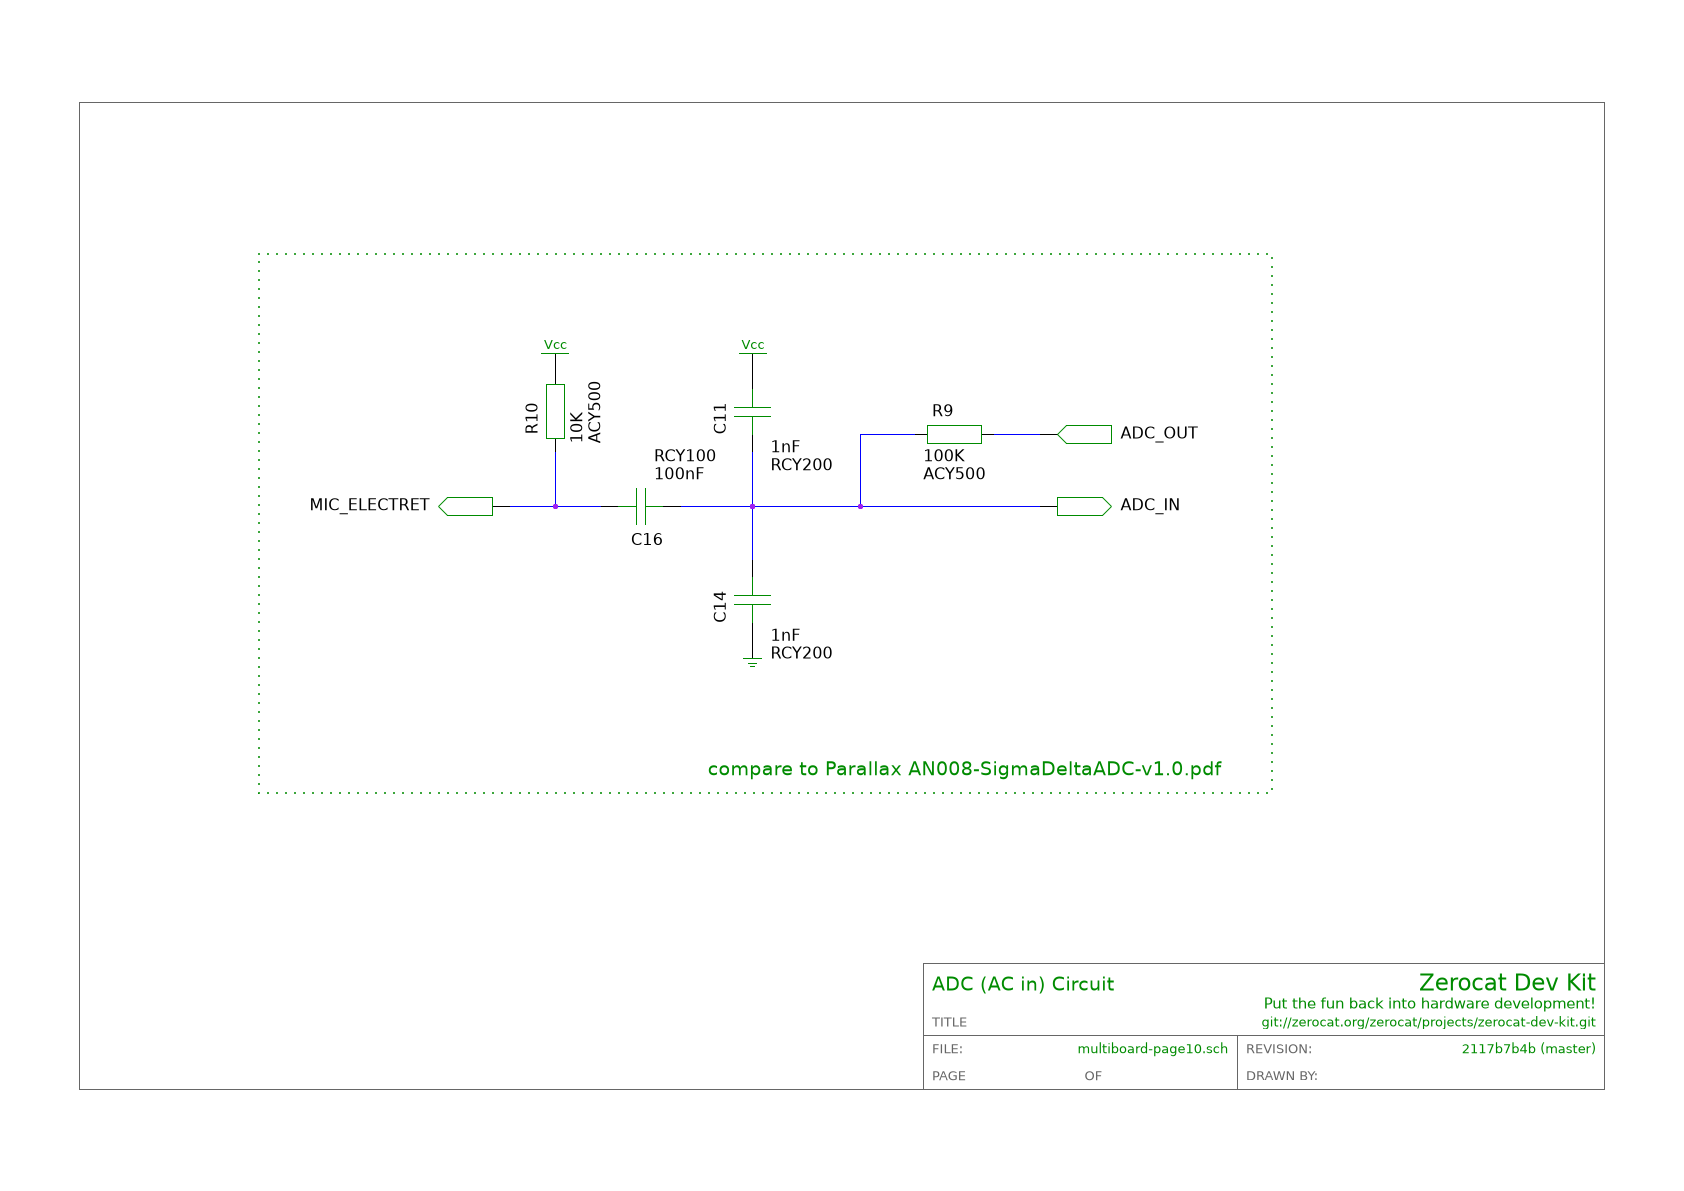Click the junction dot between C11 and C14
The height and width of the screenshot is (1191, 1684).
(752, 506)
